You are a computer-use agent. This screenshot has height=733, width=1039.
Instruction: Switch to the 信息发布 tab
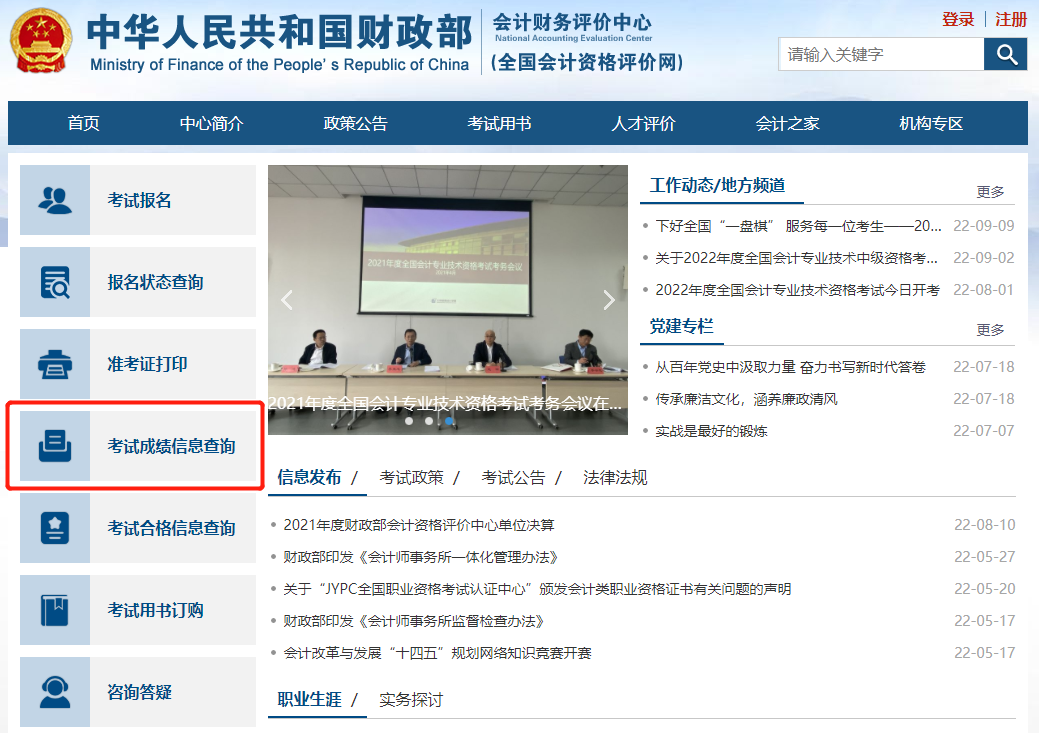coord(309,477)
